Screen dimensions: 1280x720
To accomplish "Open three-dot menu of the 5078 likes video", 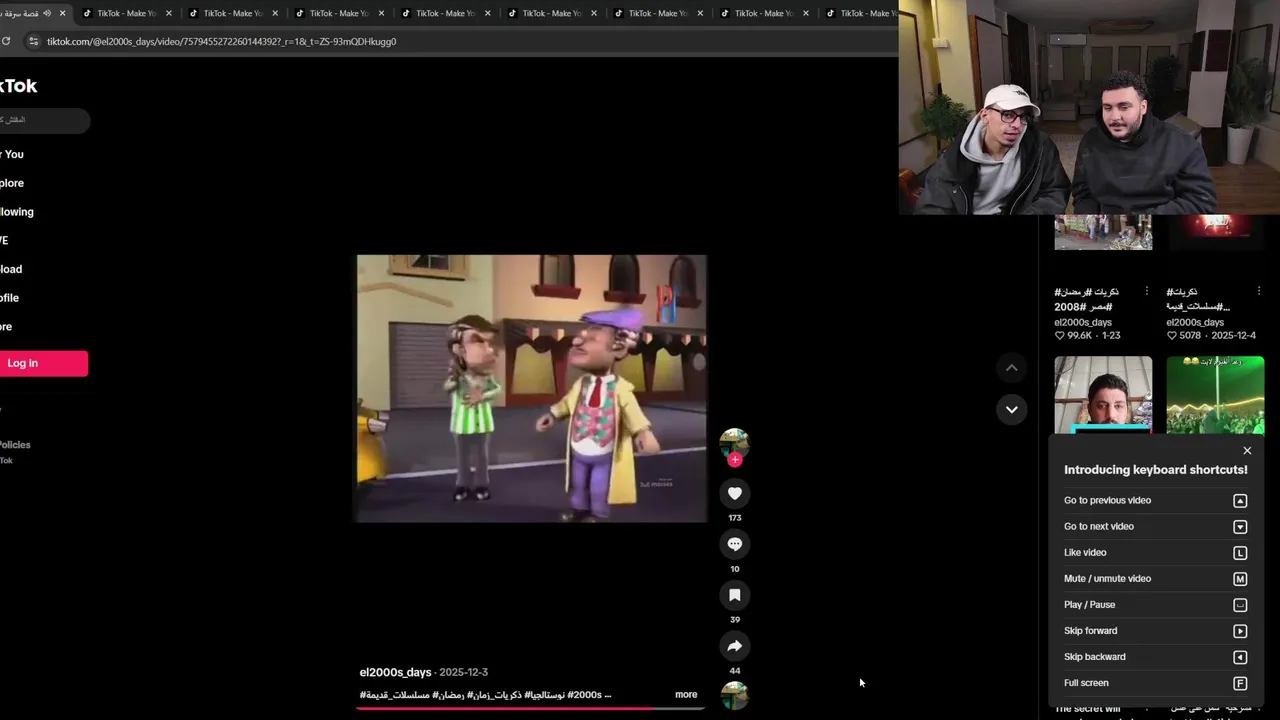I will pyautogui.click(x=1259, y=292).
